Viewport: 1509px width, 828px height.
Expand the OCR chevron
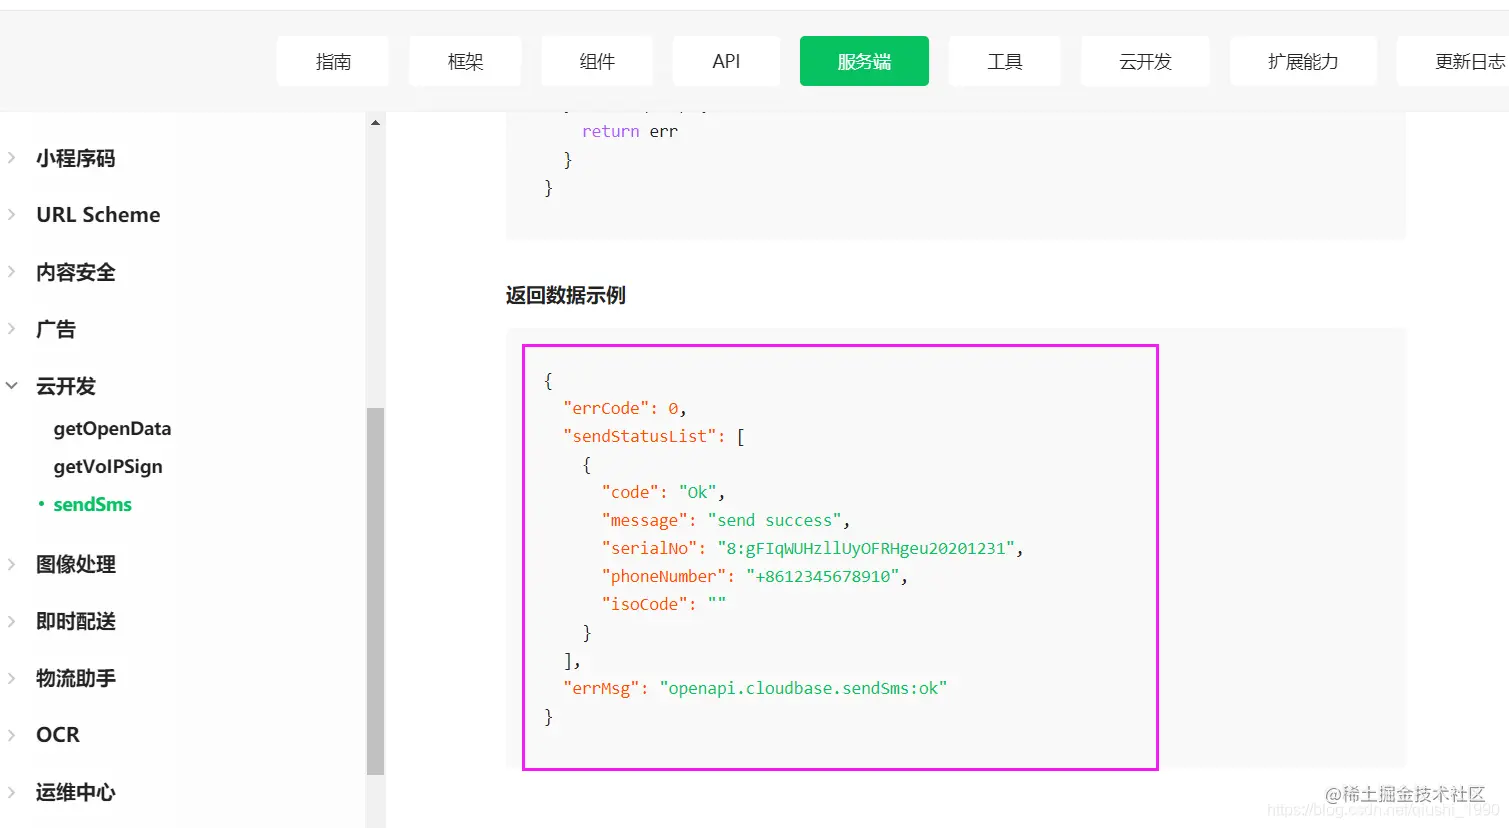tap(12, 735)
